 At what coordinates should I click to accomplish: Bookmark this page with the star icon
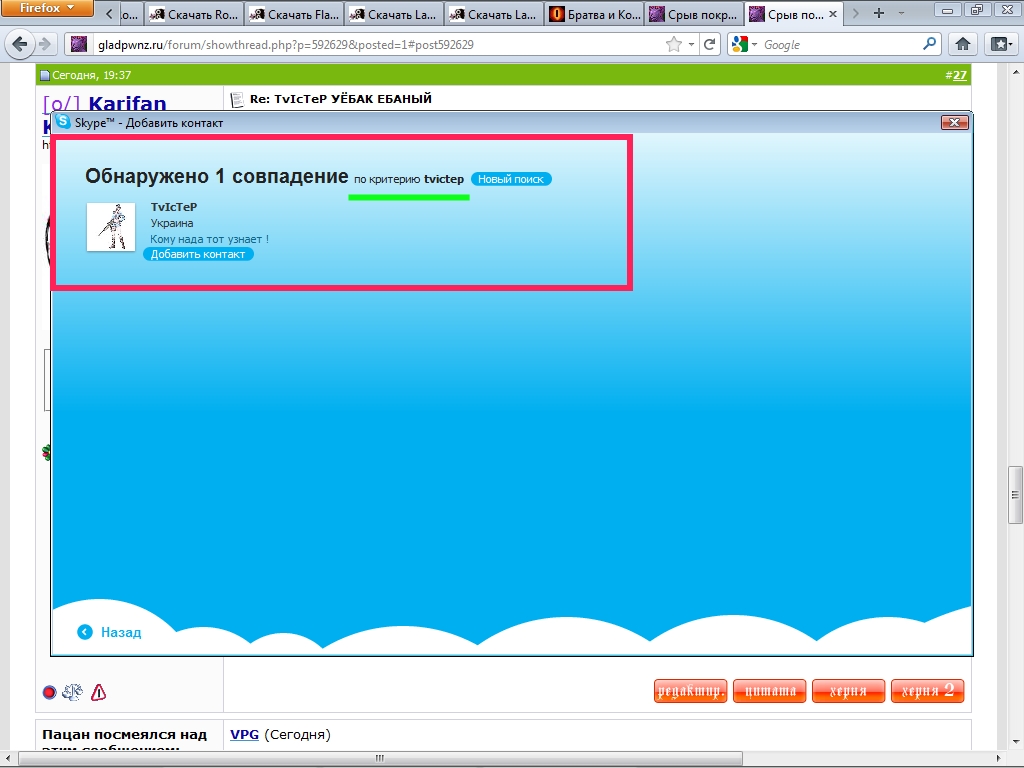coord(674,44)
